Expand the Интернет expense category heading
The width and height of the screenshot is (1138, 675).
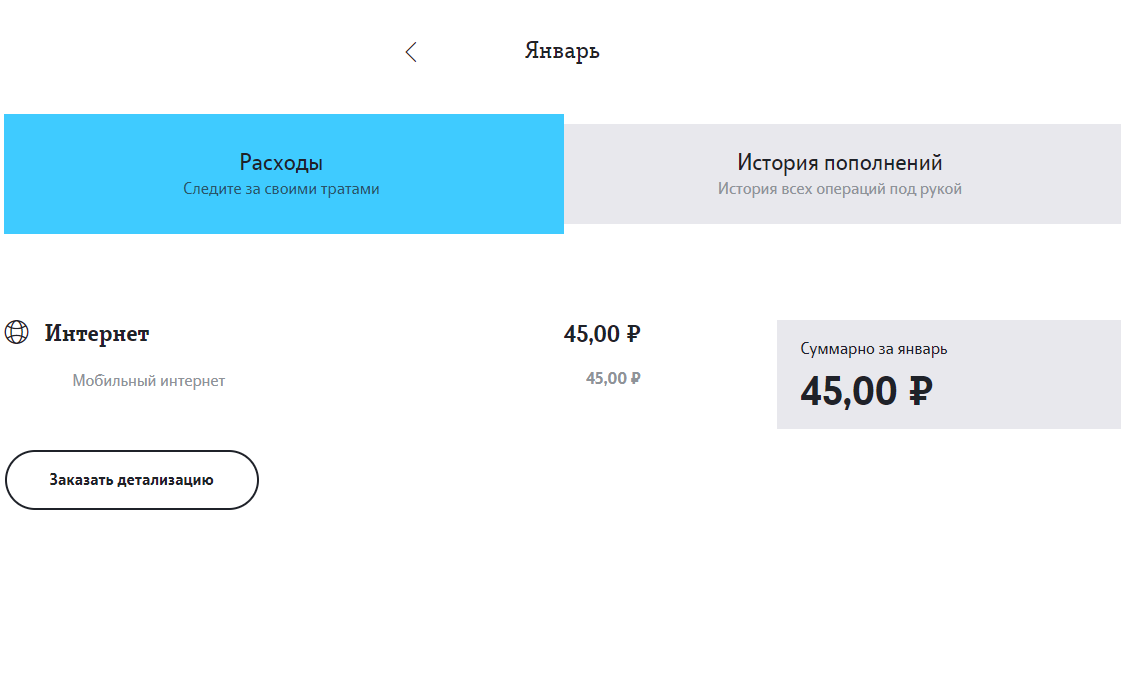(x=97, y=334)
